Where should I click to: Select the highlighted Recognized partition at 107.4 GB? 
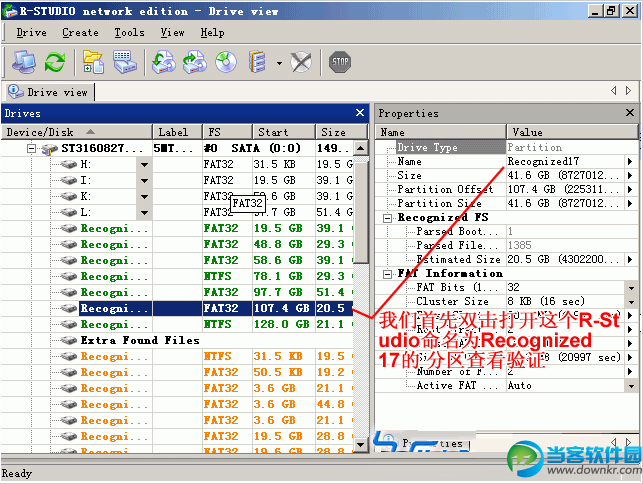coord(177,308)
